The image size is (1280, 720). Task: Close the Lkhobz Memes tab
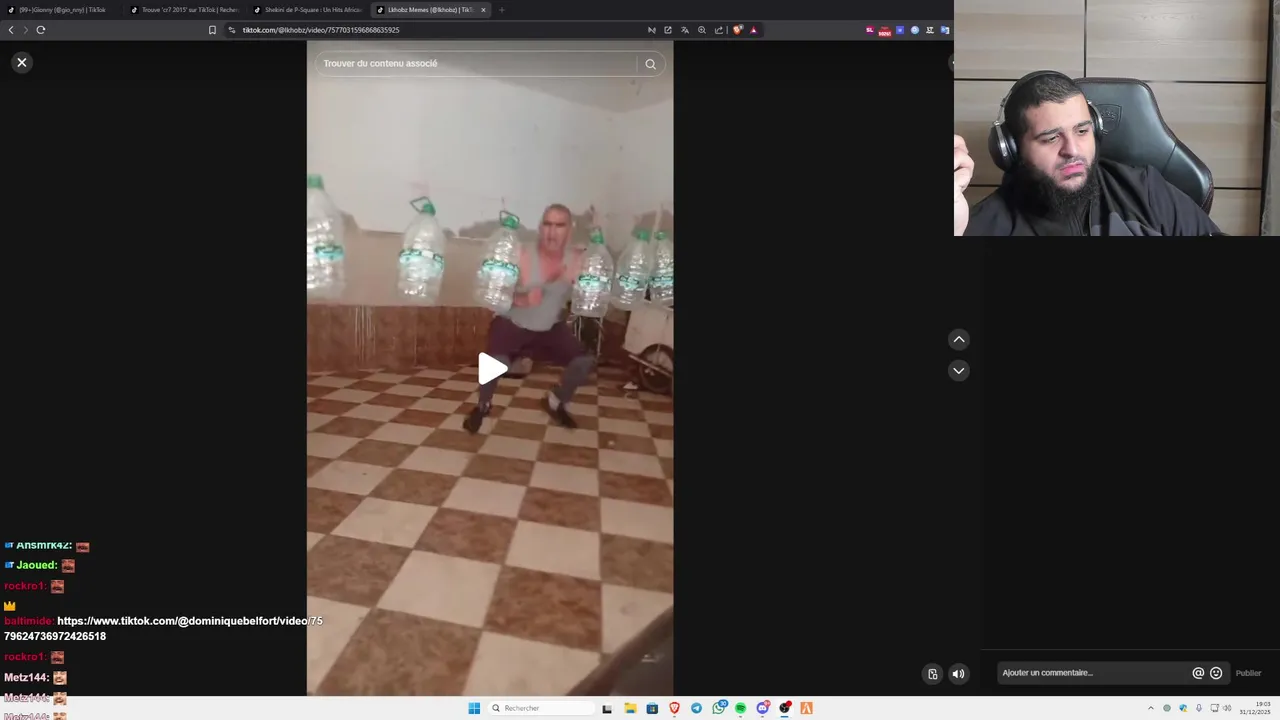click(483, 10)
